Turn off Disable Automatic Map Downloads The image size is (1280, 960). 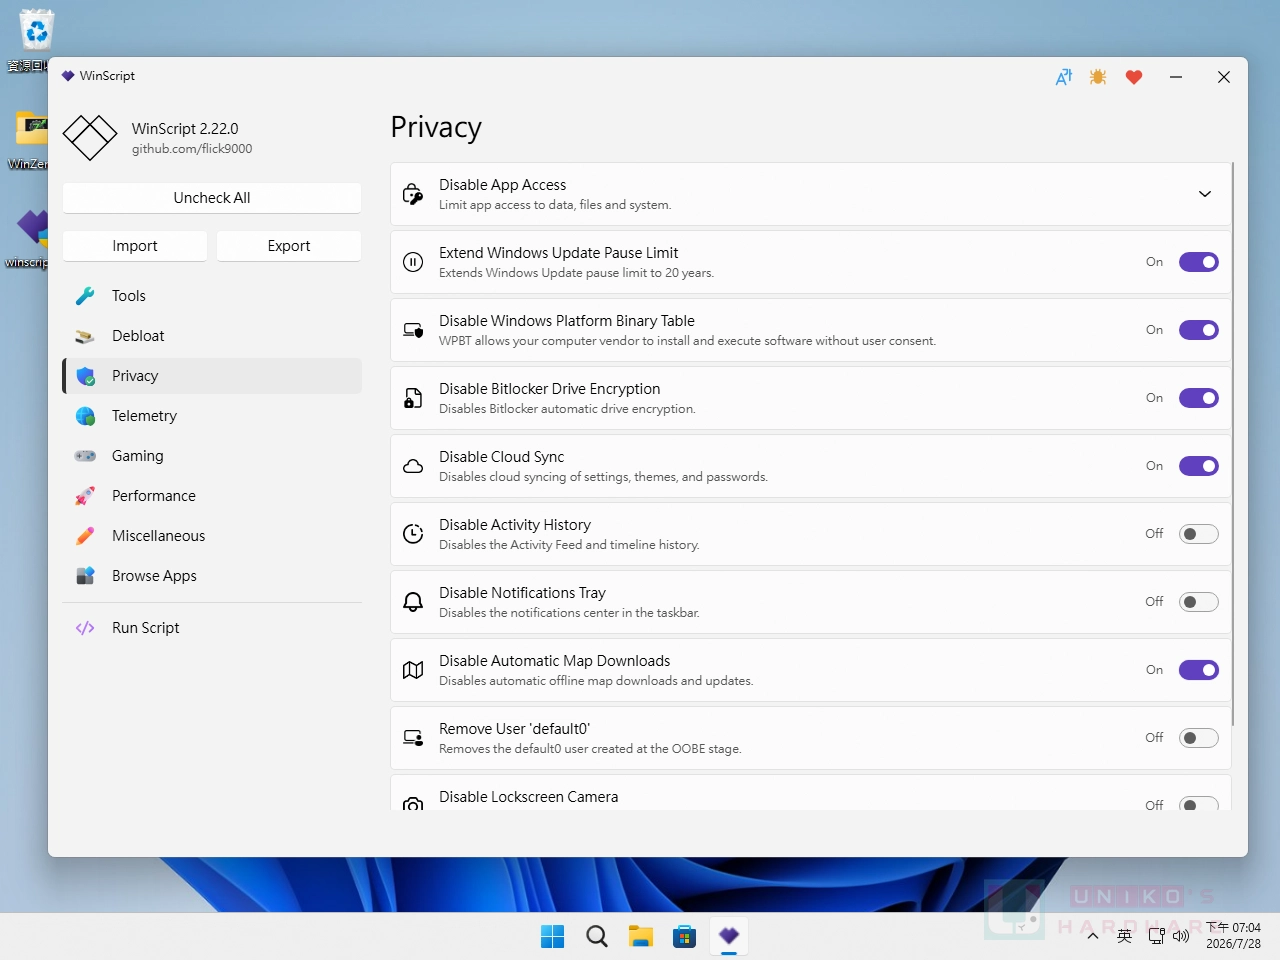pos(1199,670)
